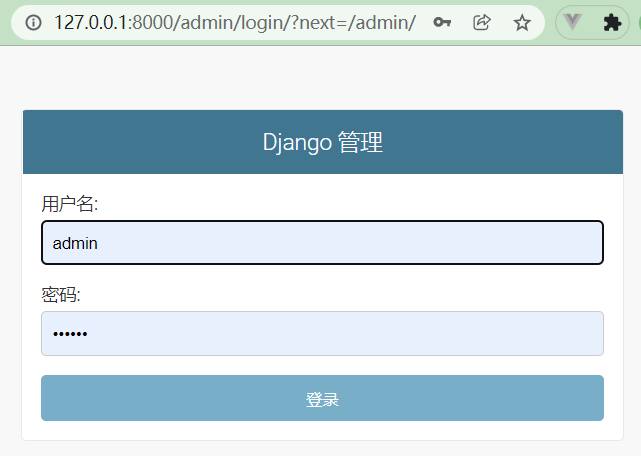
Task: Click the 用户名 label
Action: (x=70, y=204)
